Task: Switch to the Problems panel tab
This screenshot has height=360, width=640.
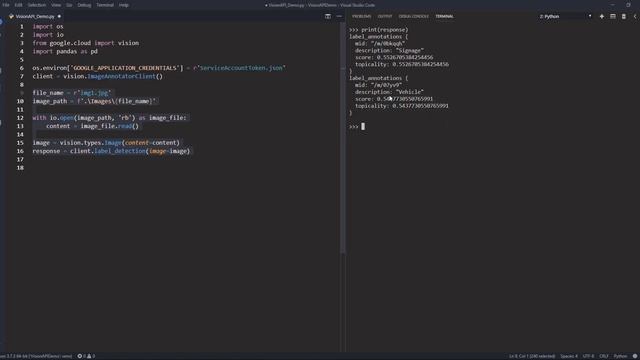Action: pyautogui.click(x=362, y=16)
